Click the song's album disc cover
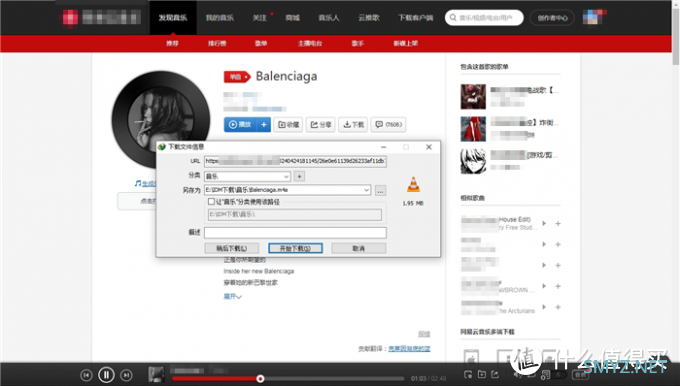The height and width of the screenshot is (386, 680). tap(161, 119)
